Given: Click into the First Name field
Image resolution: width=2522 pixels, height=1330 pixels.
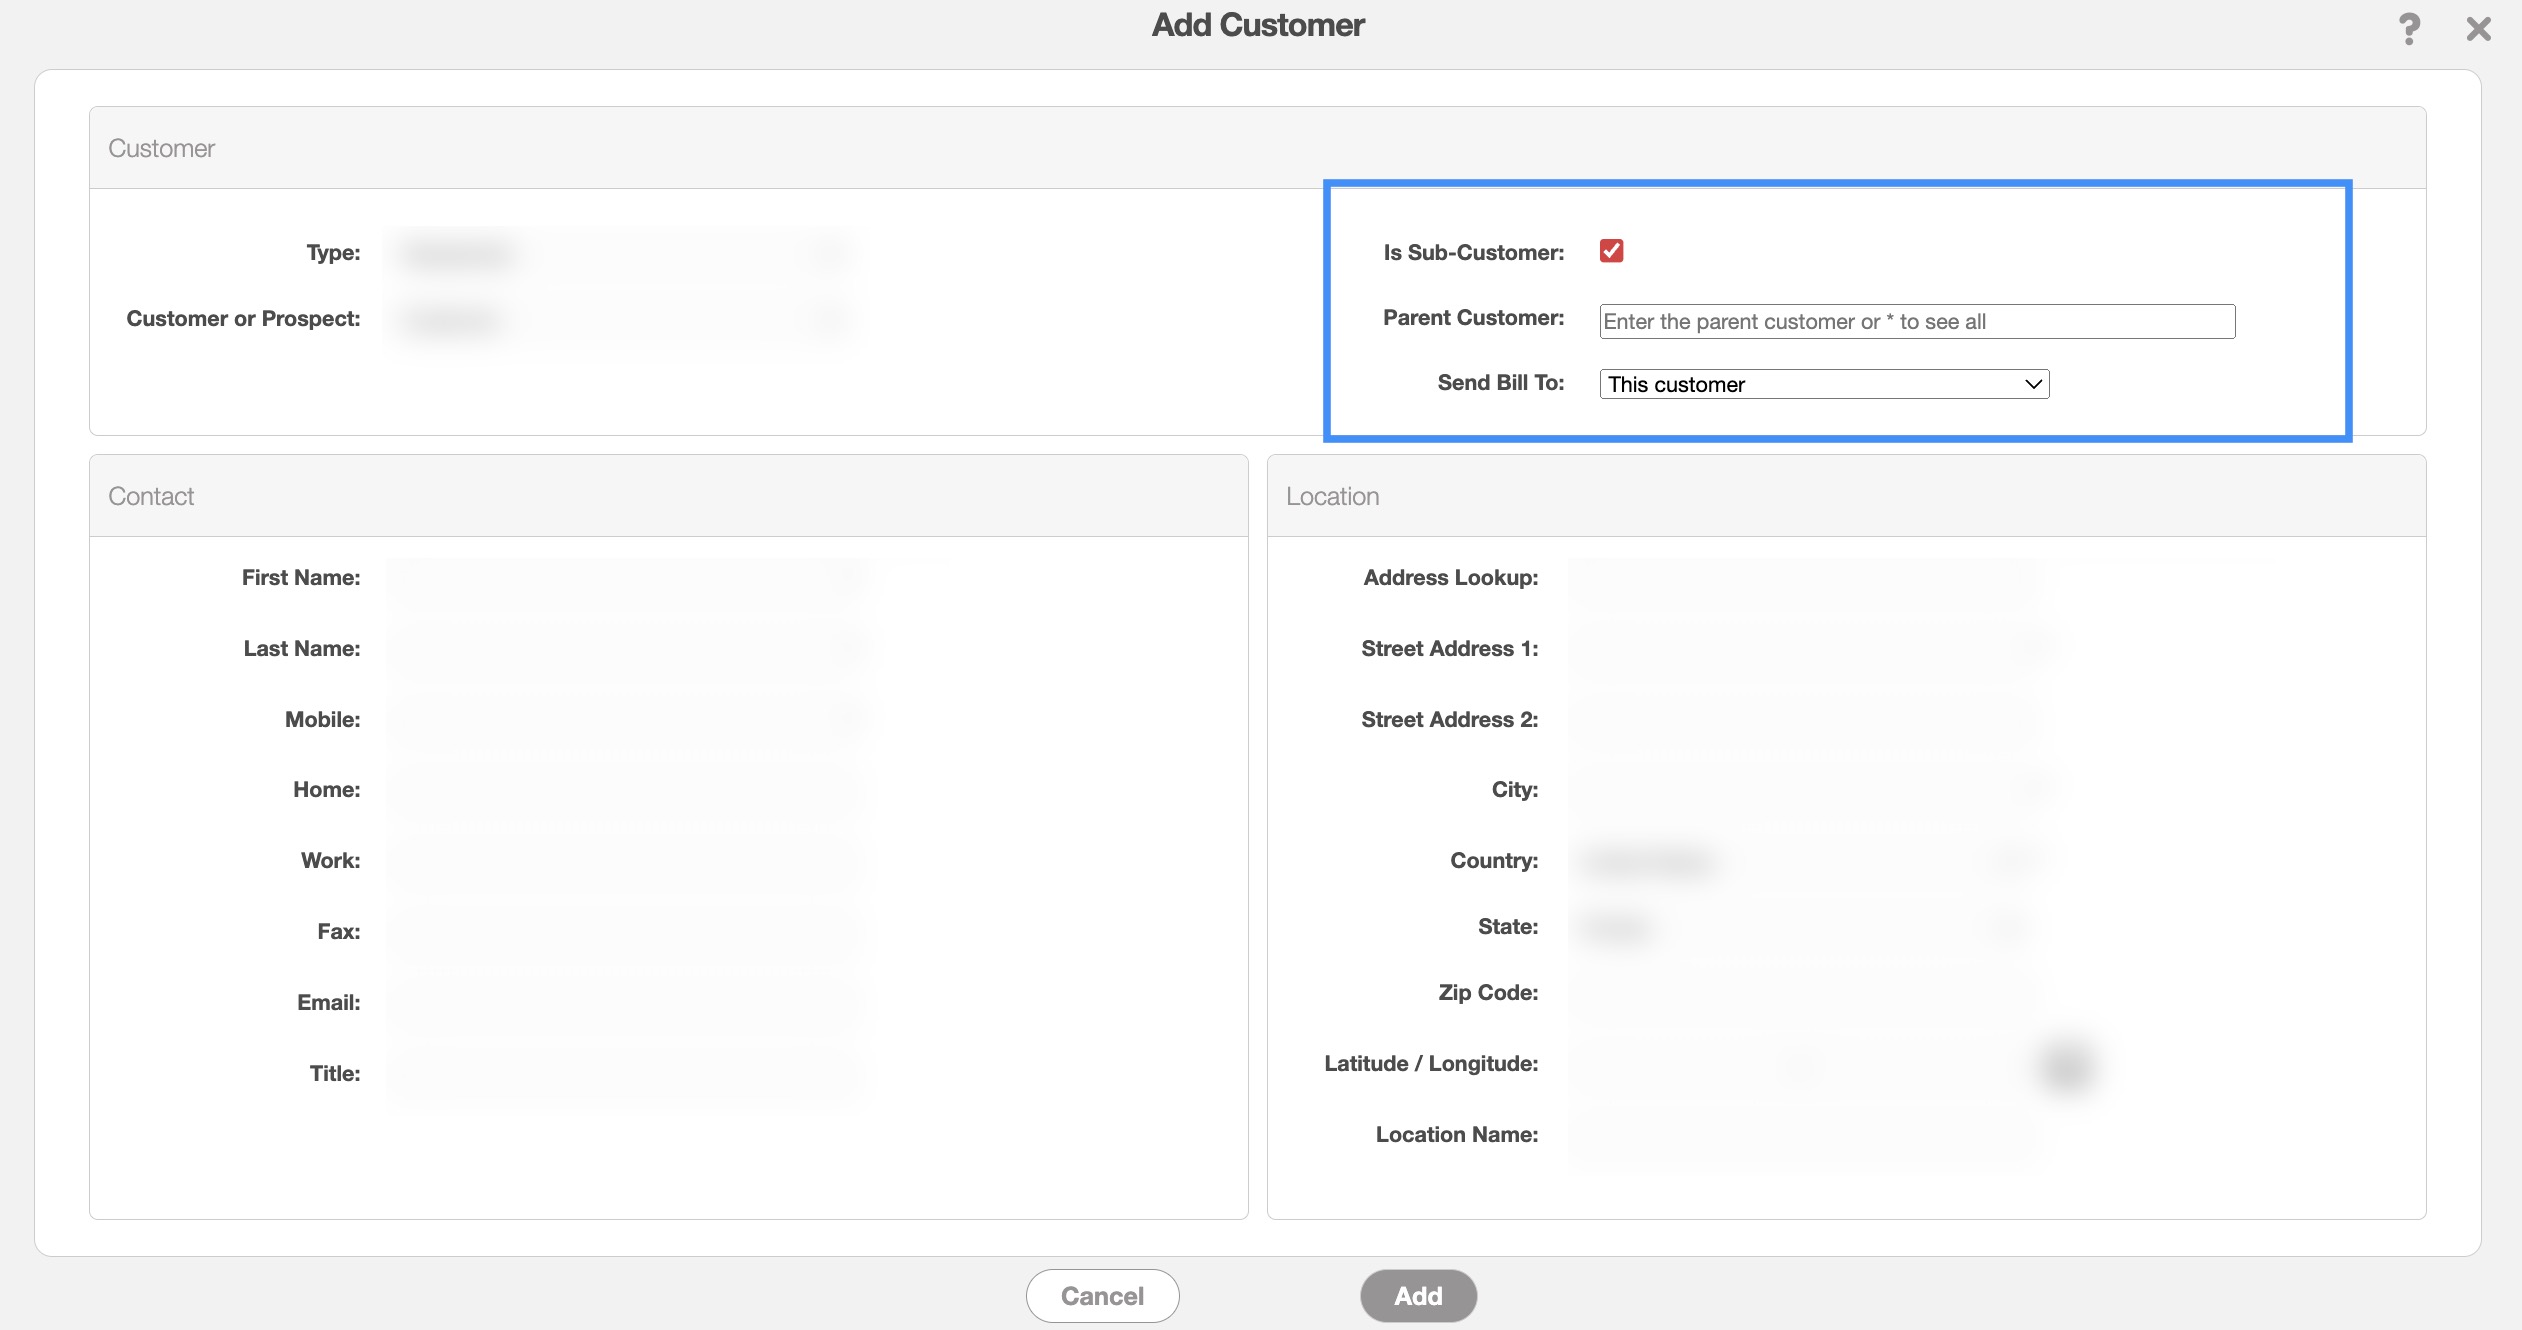Looking at the screenshot, I should [625, 578].
